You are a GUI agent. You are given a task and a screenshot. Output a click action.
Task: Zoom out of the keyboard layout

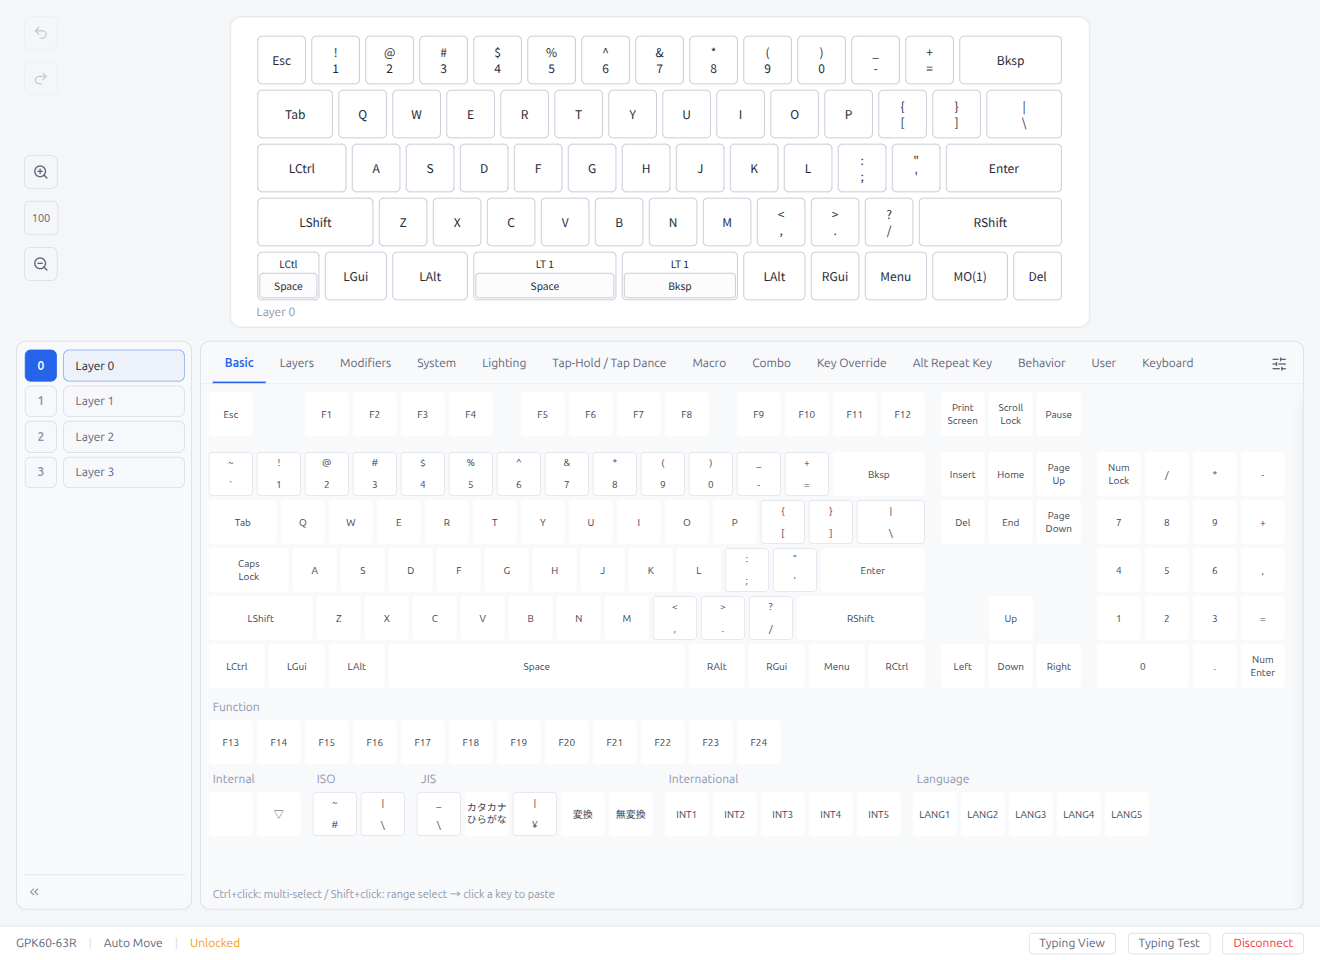(x=40, y=263)
